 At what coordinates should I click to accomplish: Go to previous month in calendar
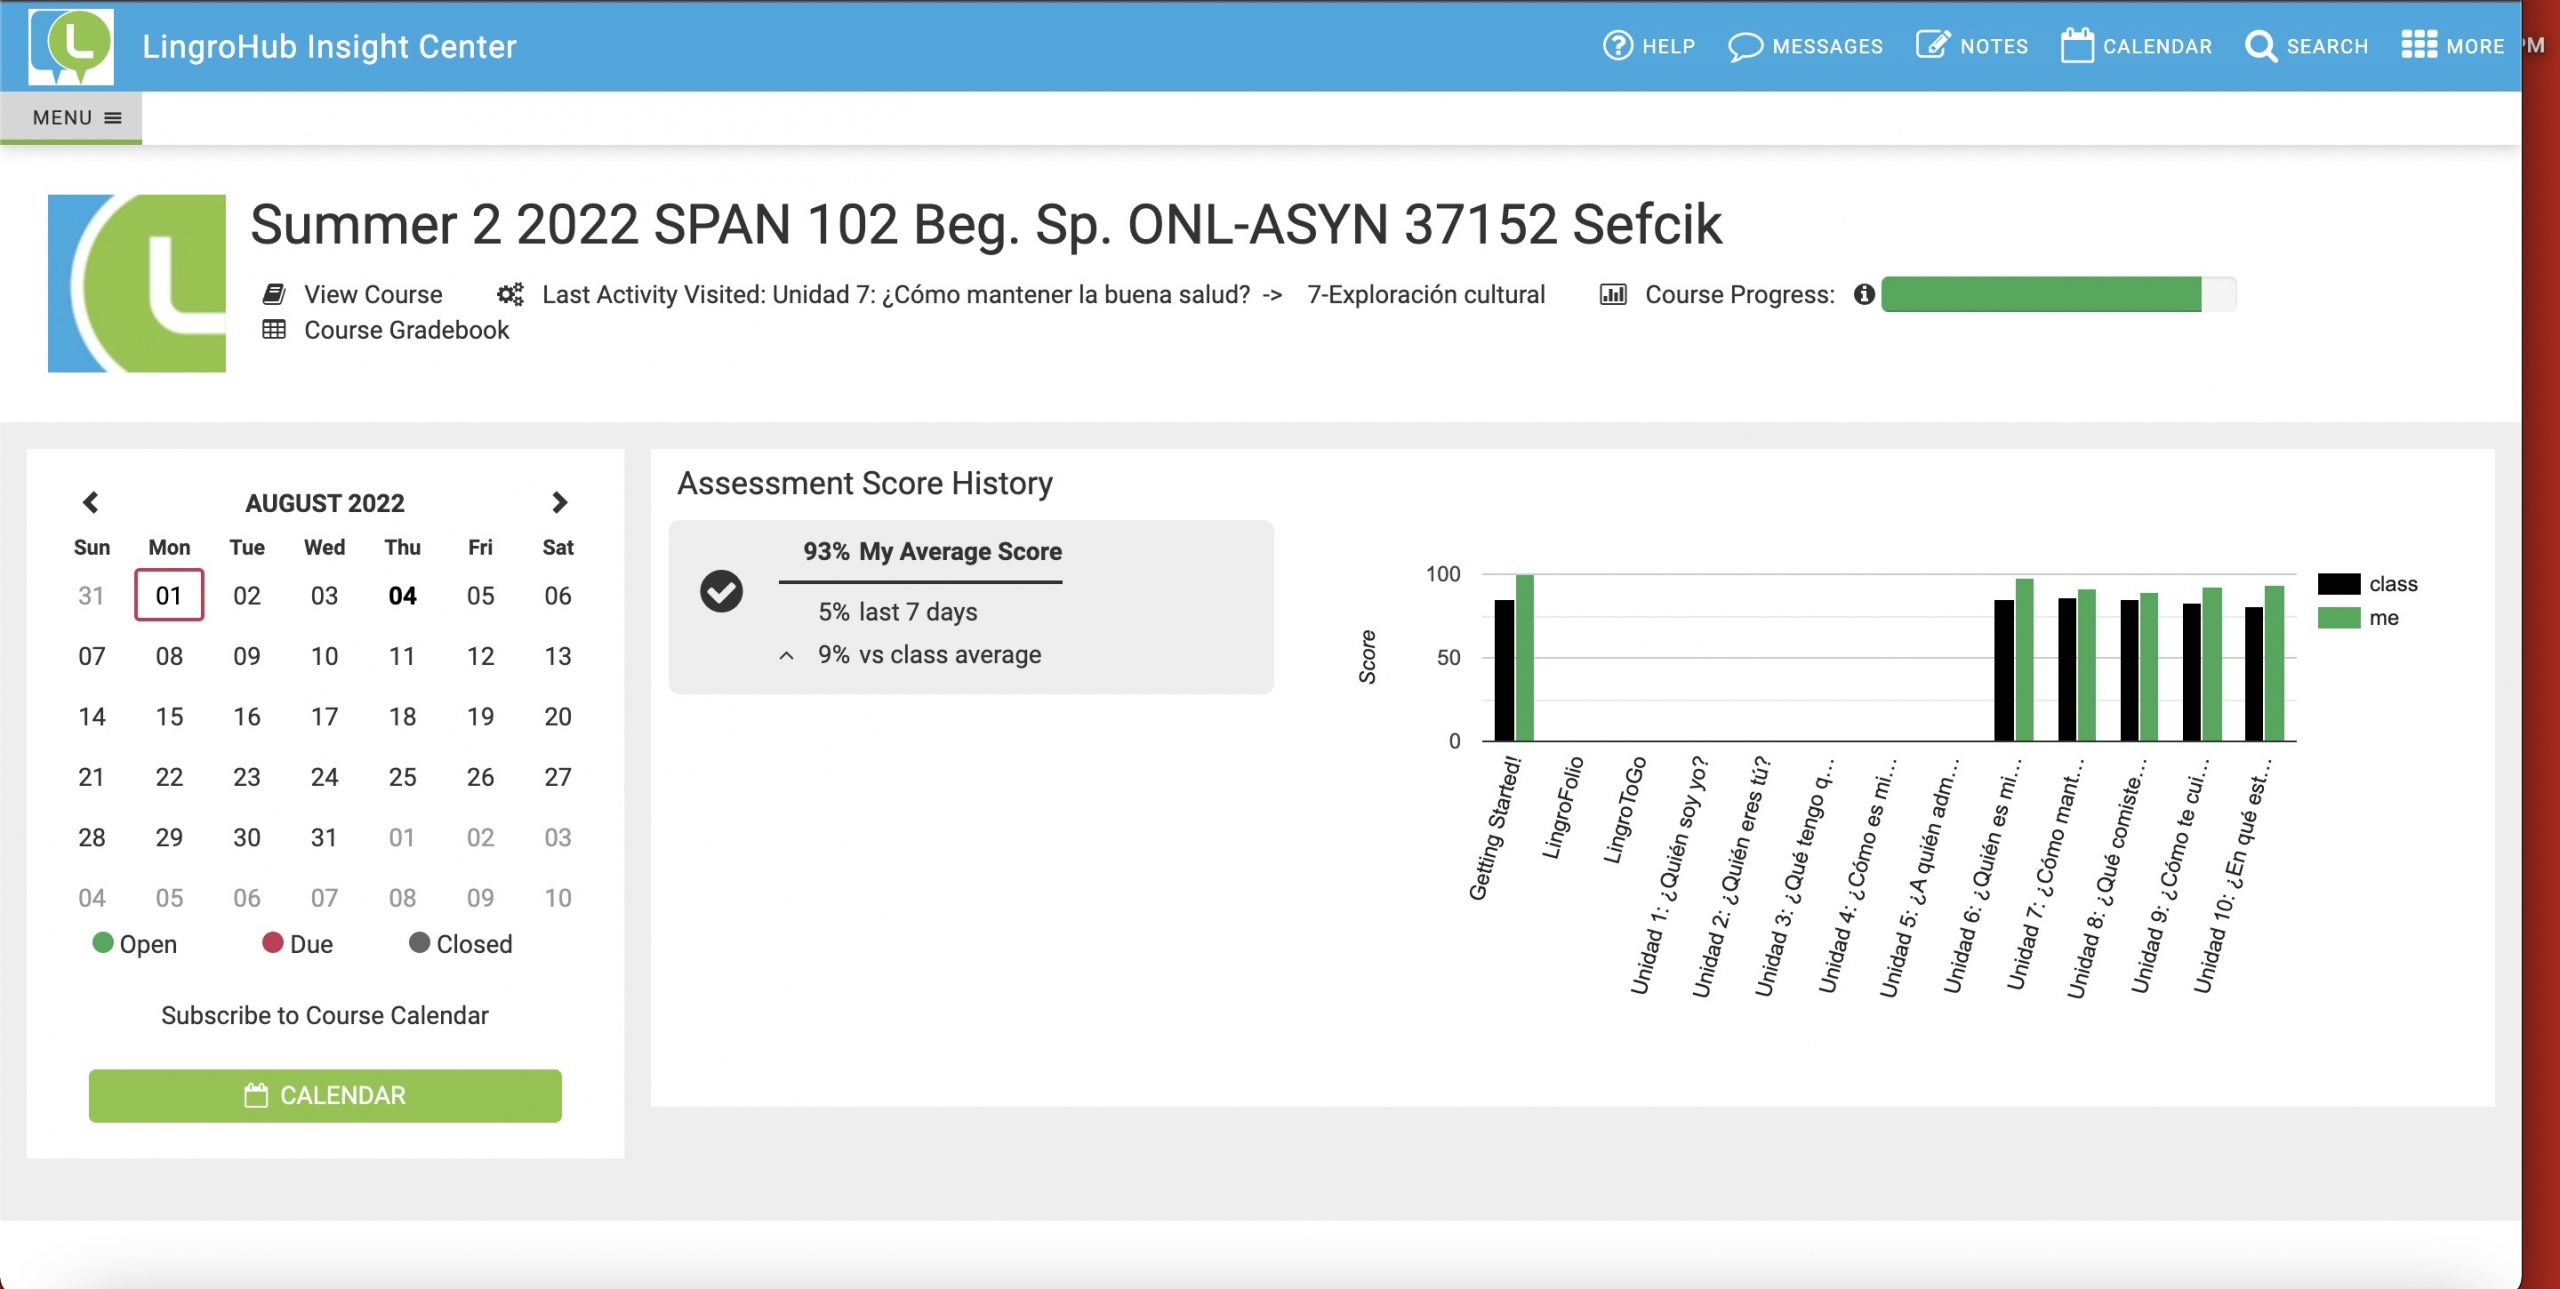point(90,502)
